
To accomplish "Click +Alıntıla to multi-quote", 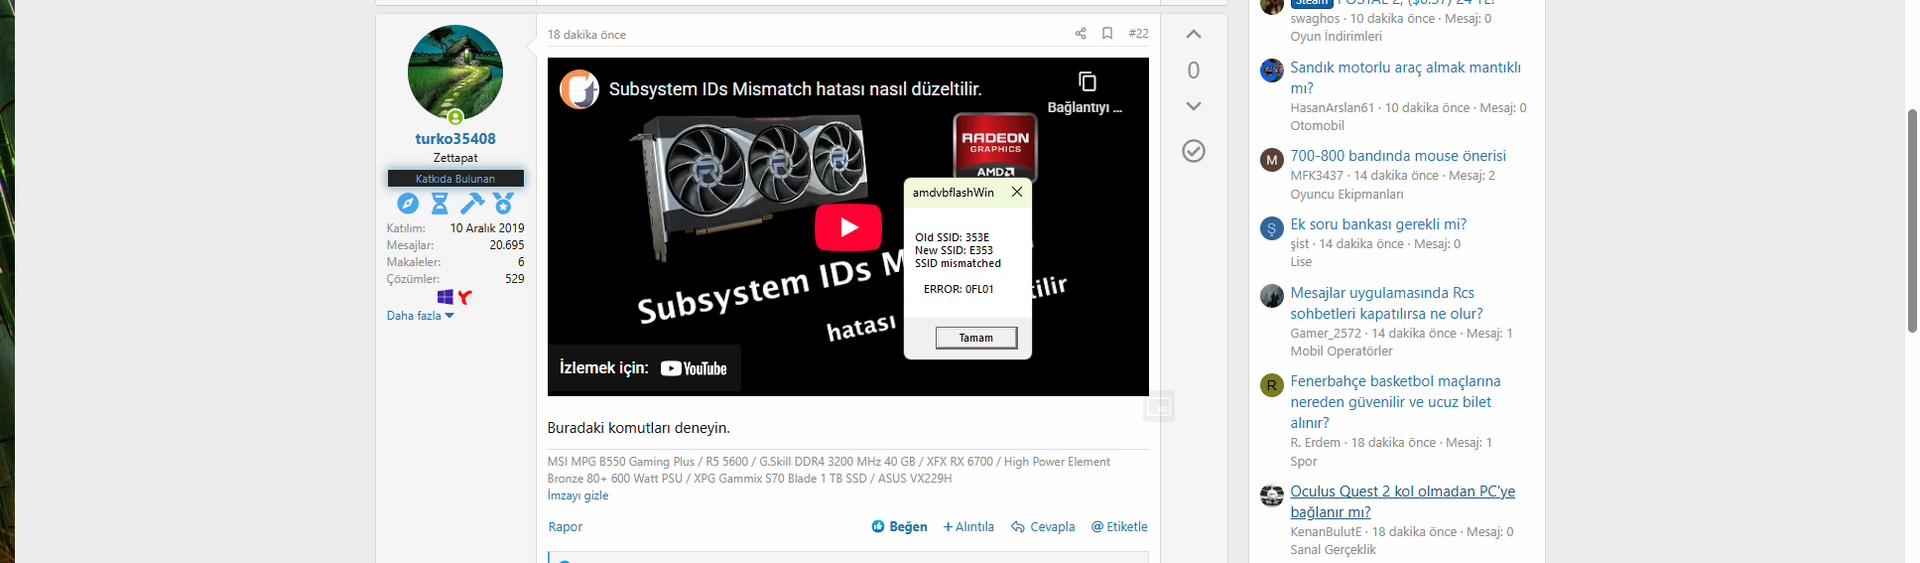I will coord(968,527).
